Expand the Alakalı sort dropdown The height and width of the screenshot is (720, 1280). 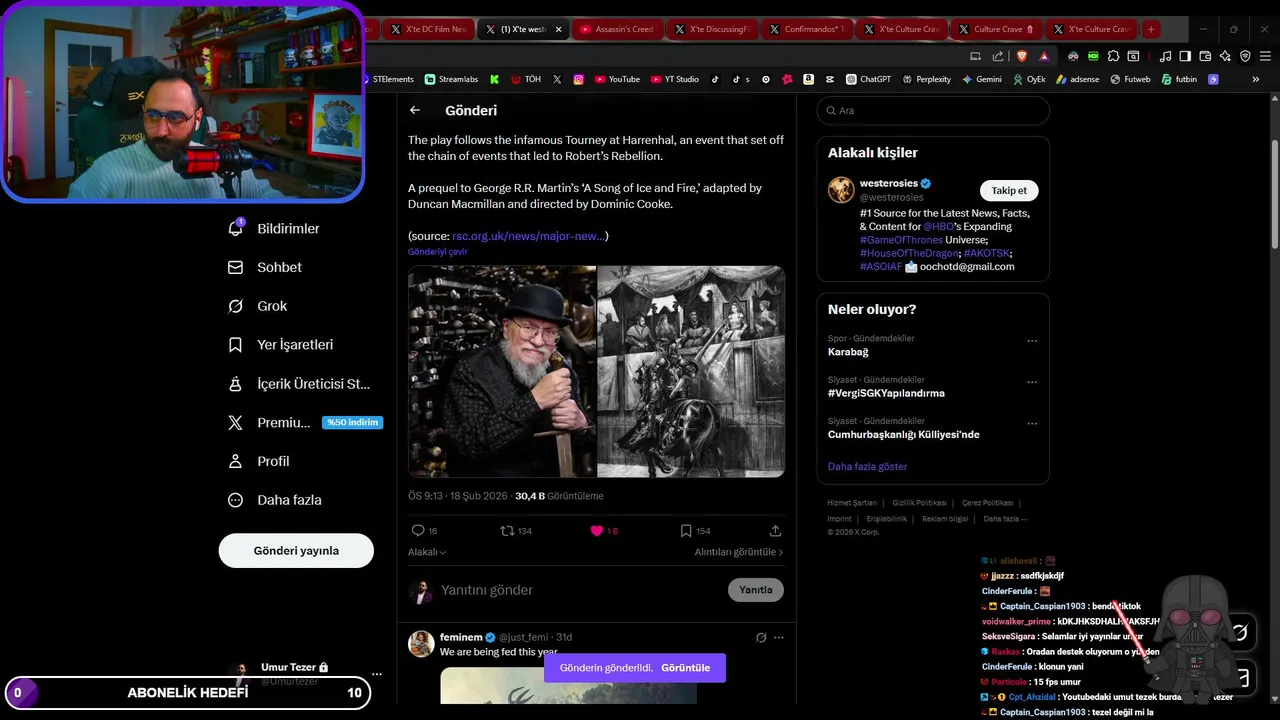click(x=427, y=552)
